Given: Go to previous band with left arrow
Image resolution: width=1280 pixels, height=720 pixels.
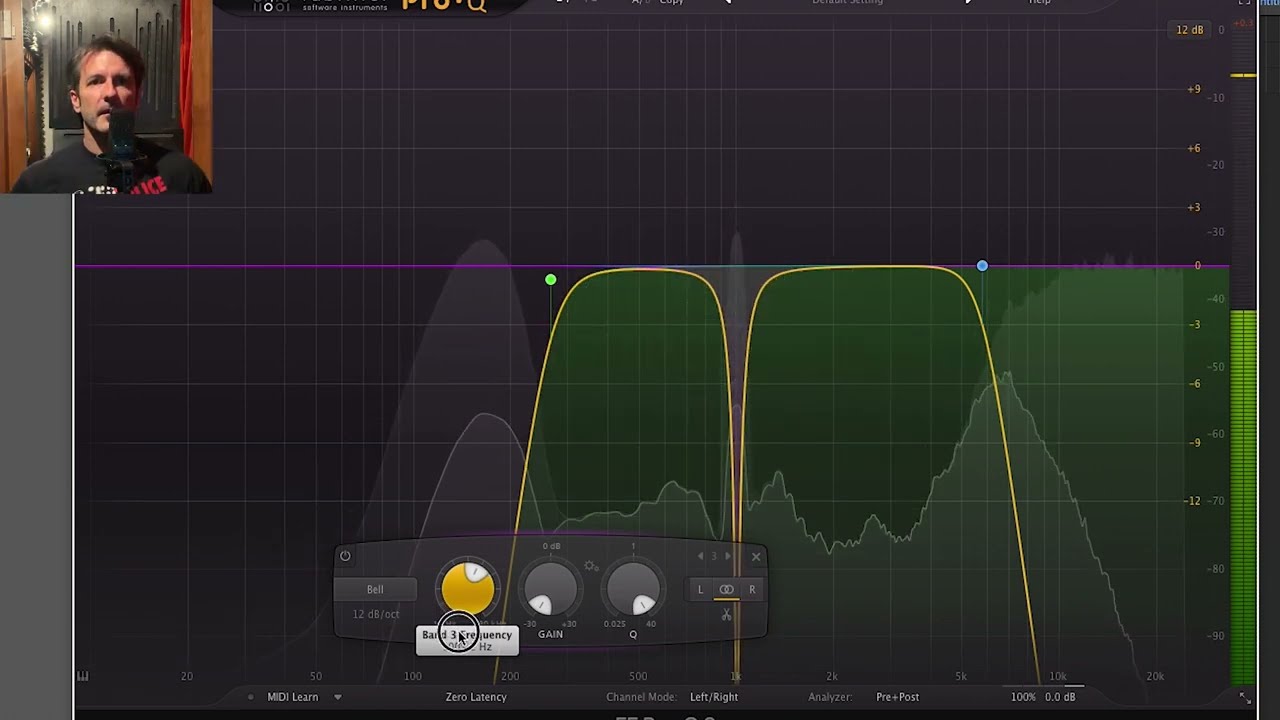Looking at the screenshot, I should [x=700, y=556].
